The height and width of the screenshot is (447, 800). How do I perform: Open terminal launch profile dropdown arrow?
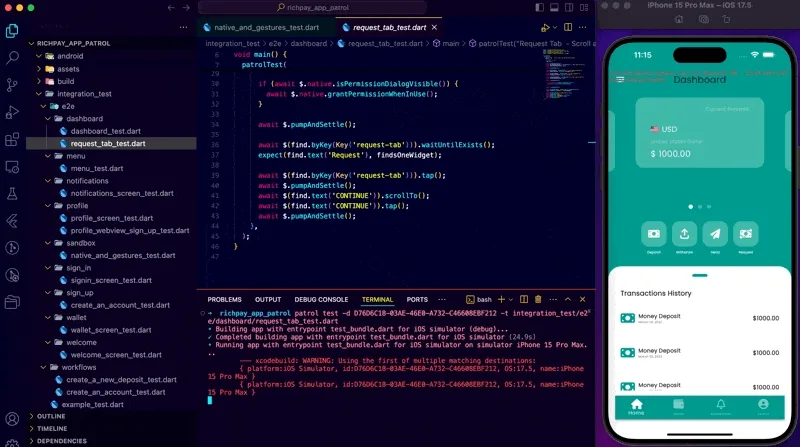pos(510,300)
